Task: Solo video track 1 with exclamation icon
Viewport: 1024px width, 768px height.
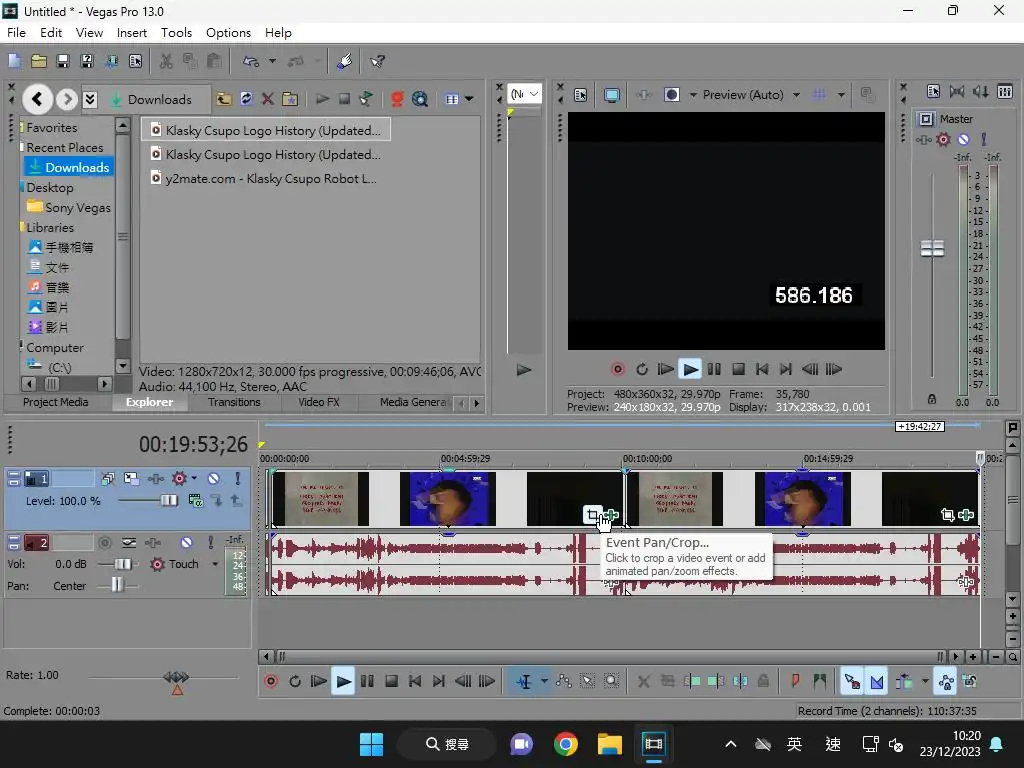Action: tap(237, 479)
